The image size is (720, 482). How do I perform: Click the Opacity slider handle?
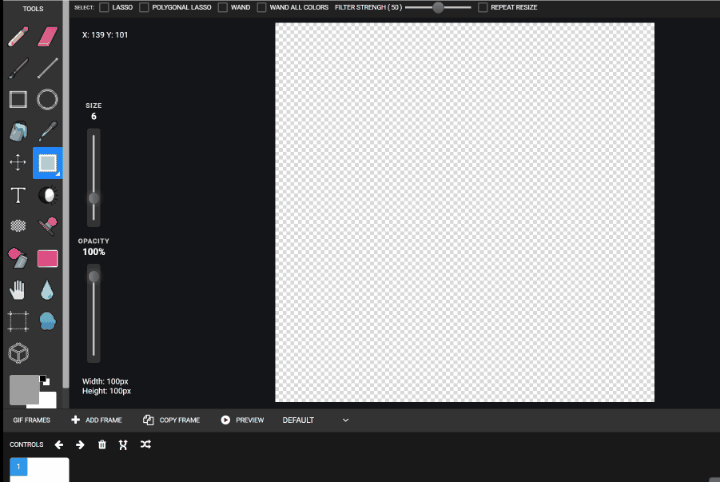point(94,276)
